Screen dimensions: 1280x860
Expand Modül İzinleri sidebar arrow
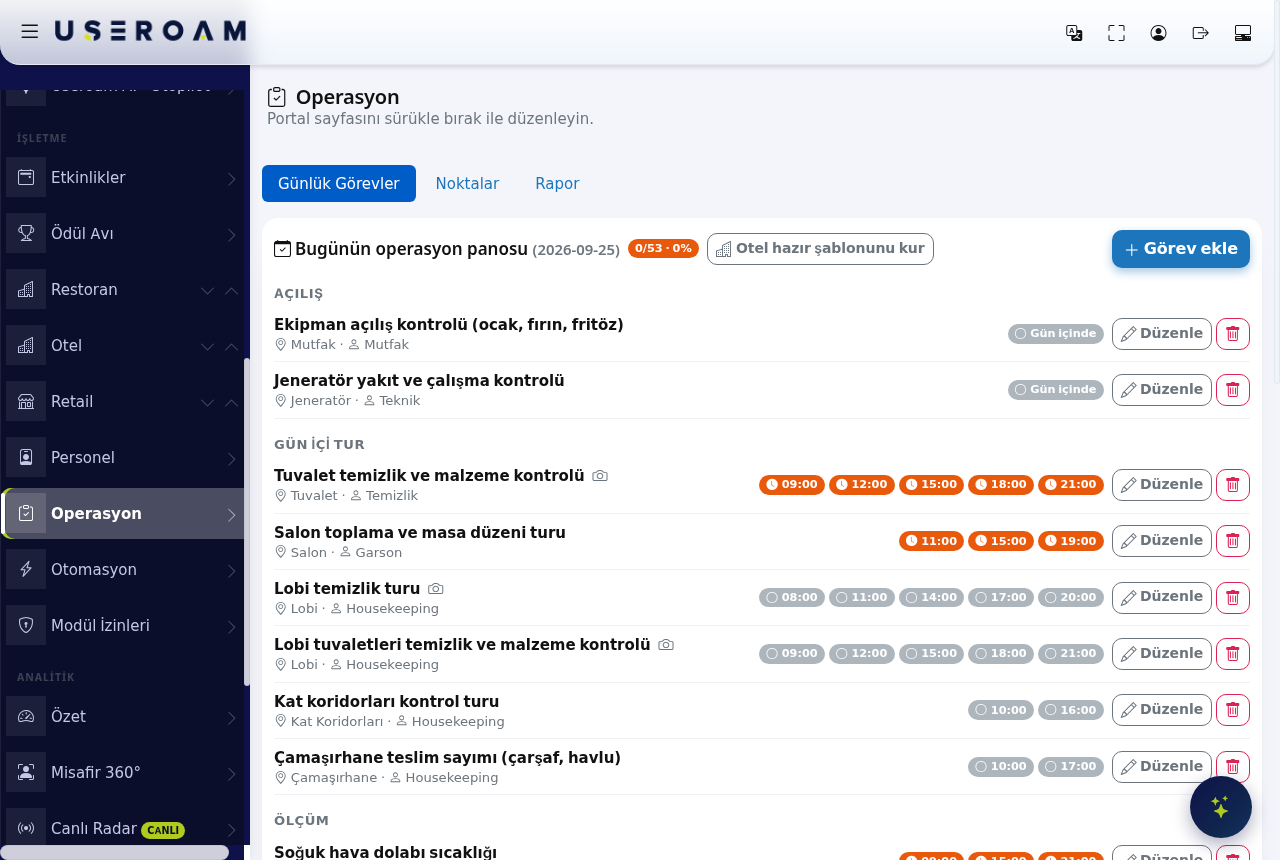(x=231, y=626)
